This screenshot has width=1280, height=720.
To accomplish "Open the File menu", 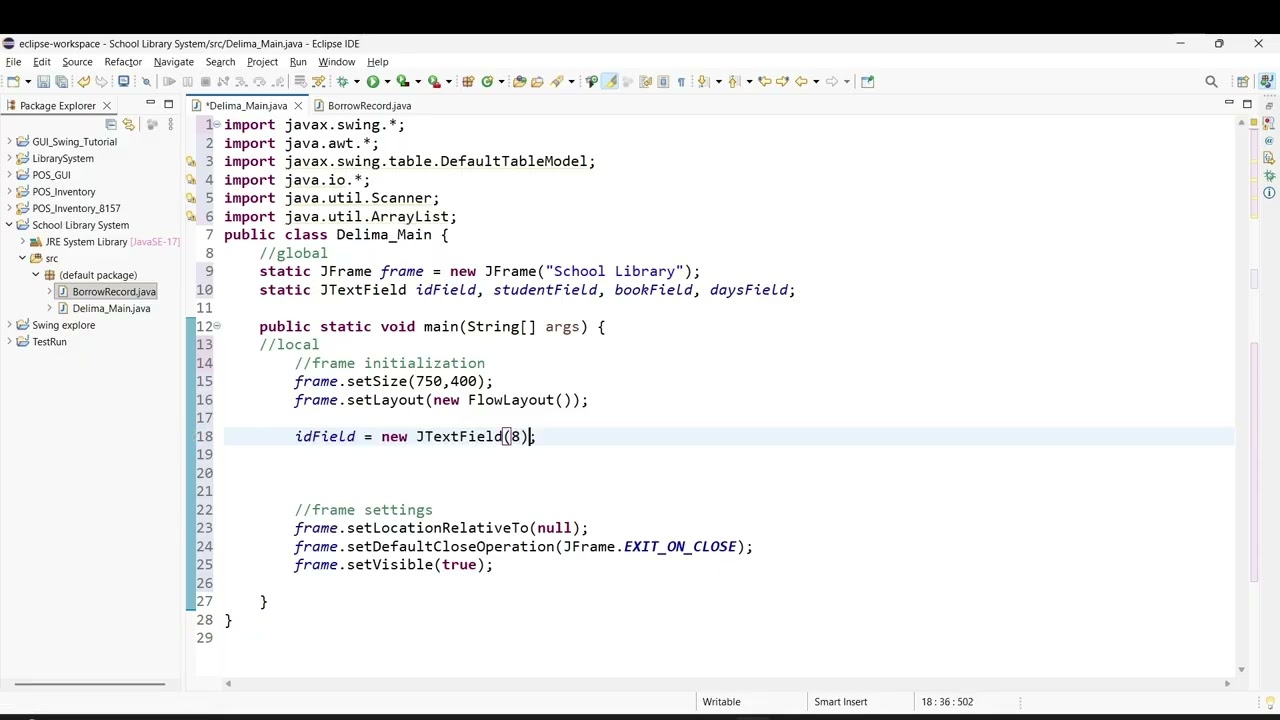I will coord(14,62).
